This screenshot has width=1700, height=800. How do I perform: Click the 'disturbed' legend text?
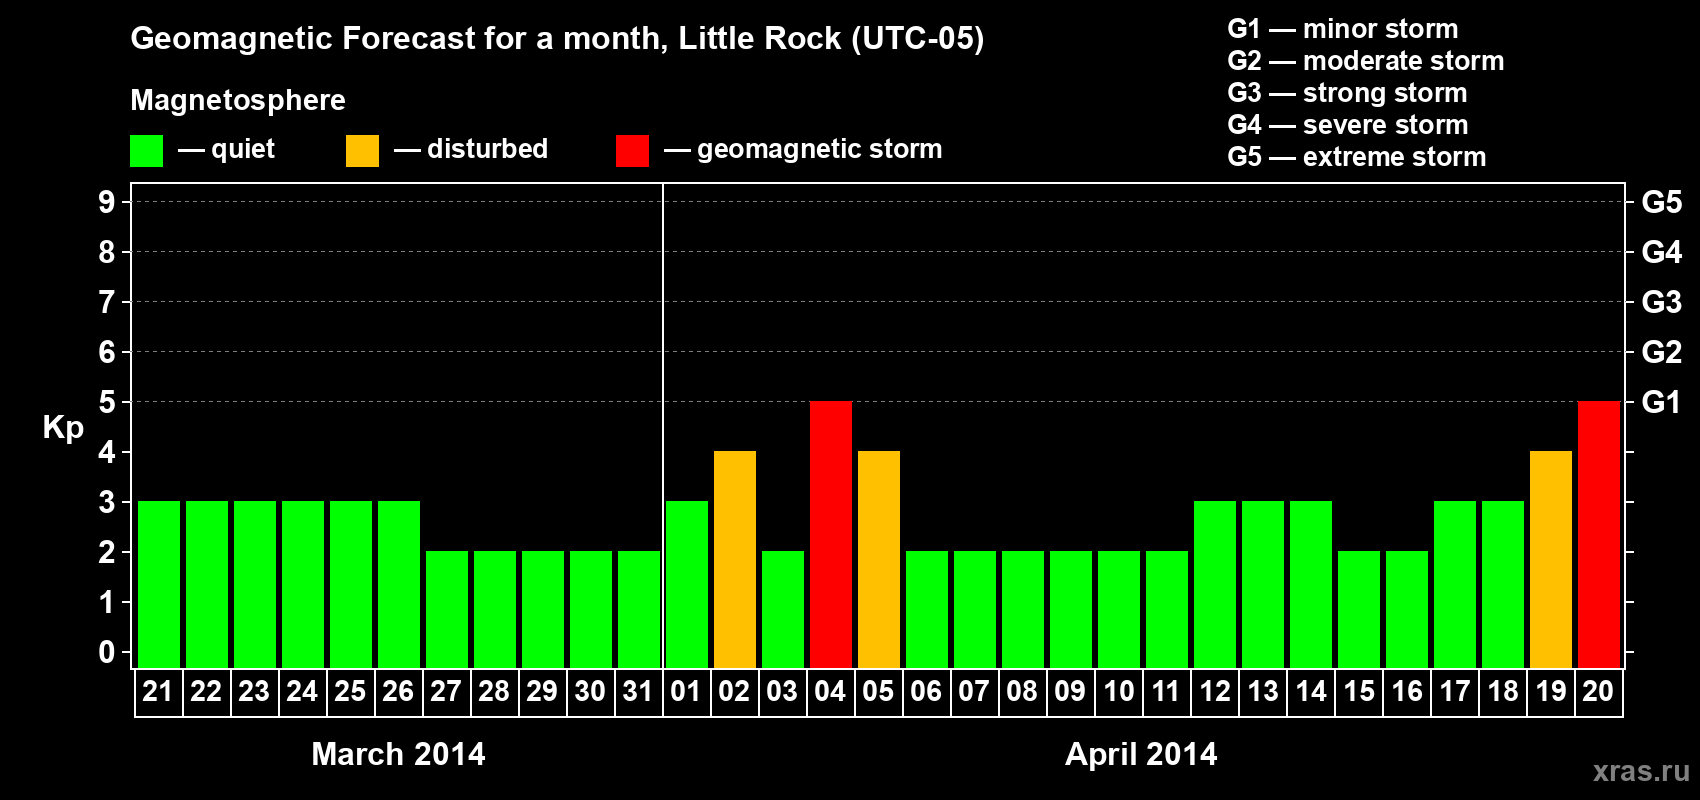488,149
